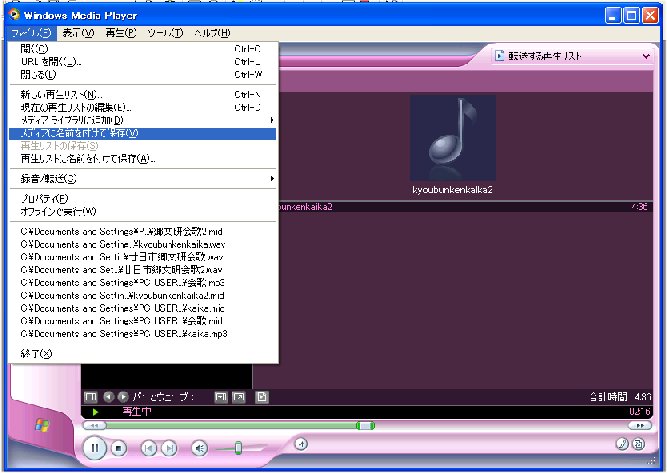Viewport: 667px width, 473px height.
Task: Click the rewind button on seek bar
Action: pos(94,425)
